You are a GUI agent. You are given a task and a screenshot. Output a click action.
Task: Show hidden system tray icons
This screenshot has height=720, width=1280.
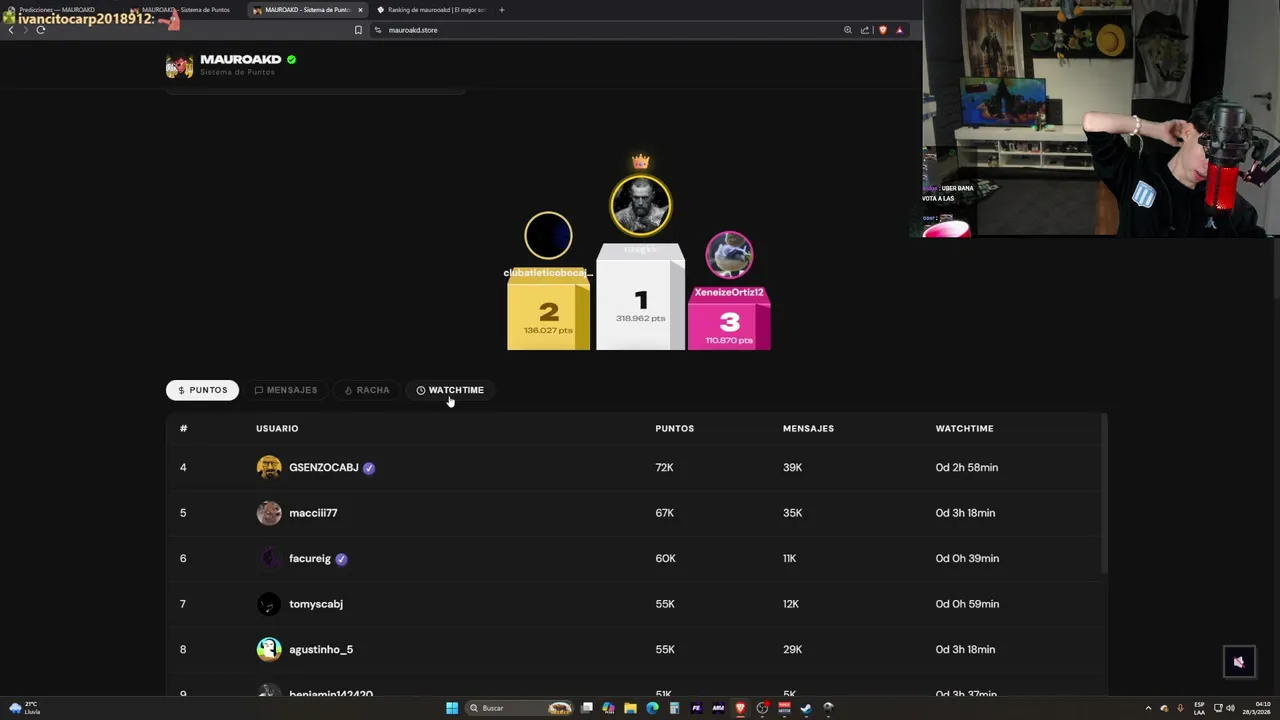click(1148, 708)
